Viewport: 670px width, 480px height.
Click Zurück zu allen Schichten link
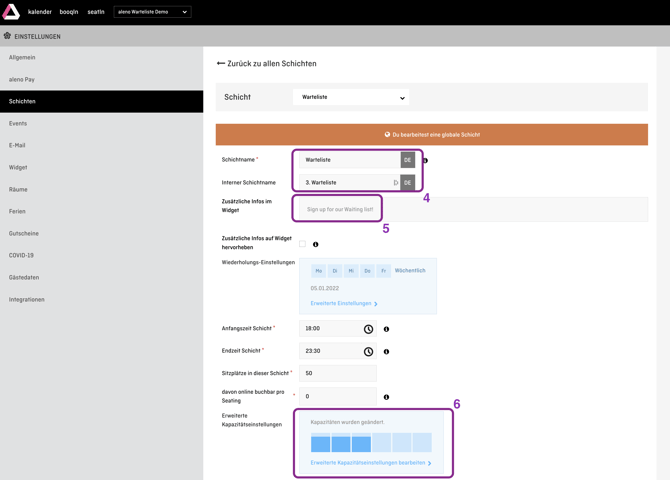(x=267, y=63)
